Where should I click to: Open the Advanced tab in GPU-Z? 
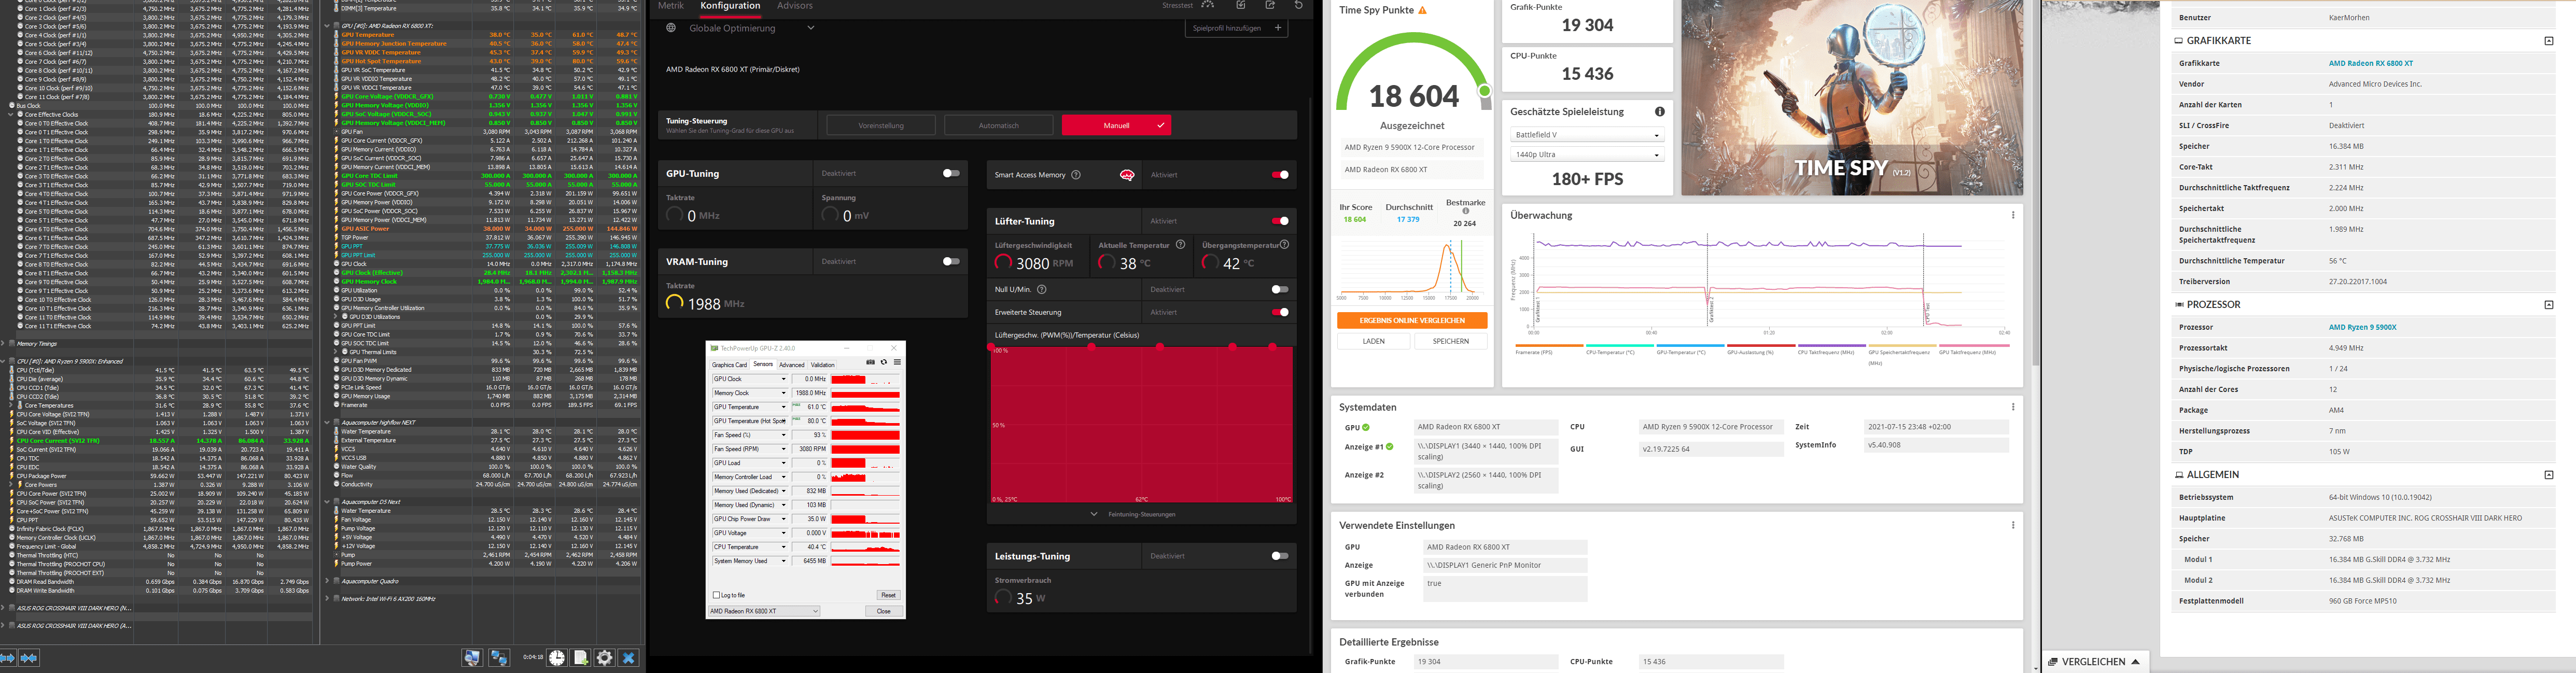(x=792, y=365)
